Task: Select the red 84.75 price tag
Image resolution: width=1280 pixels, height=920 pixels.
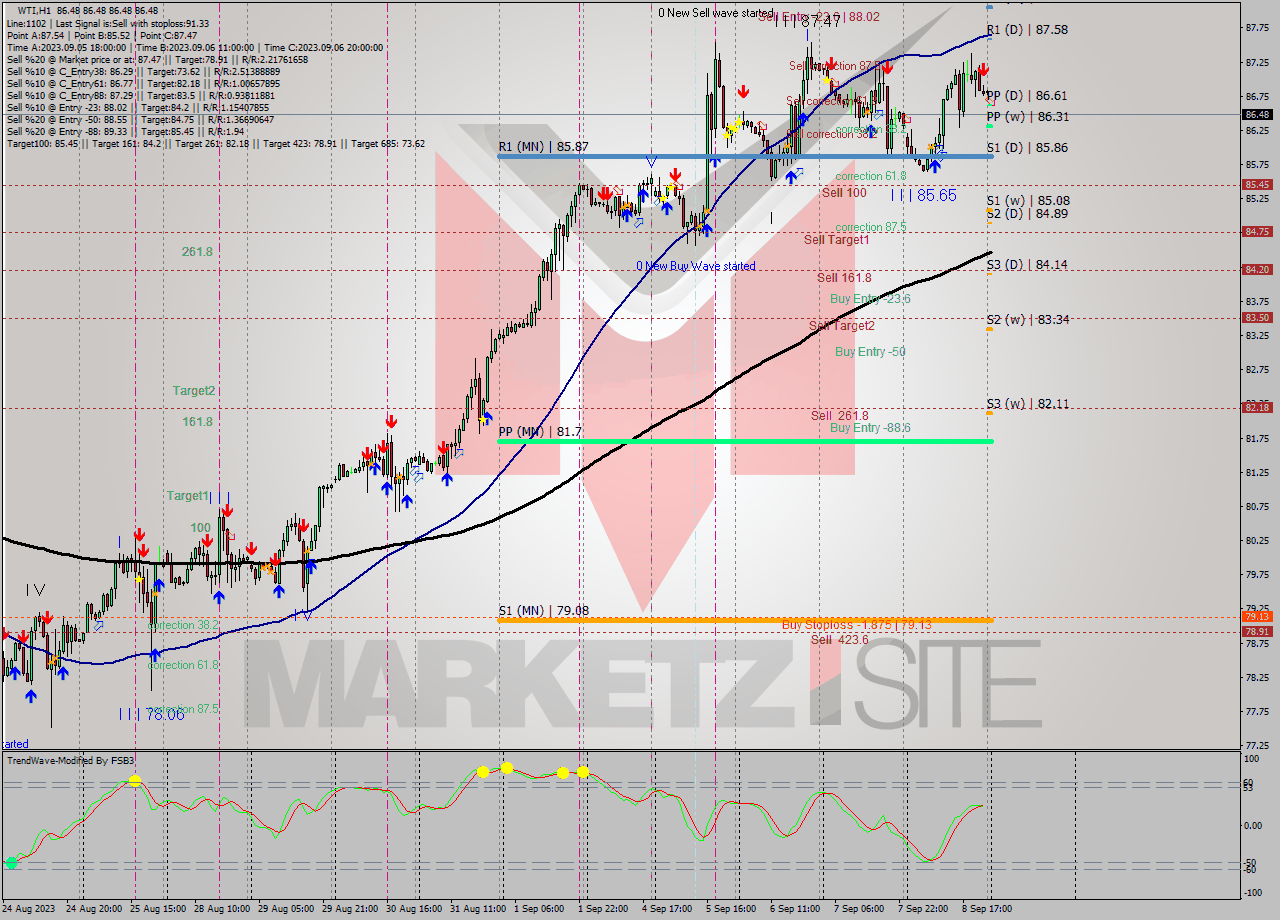Action: click(1257, 231)
